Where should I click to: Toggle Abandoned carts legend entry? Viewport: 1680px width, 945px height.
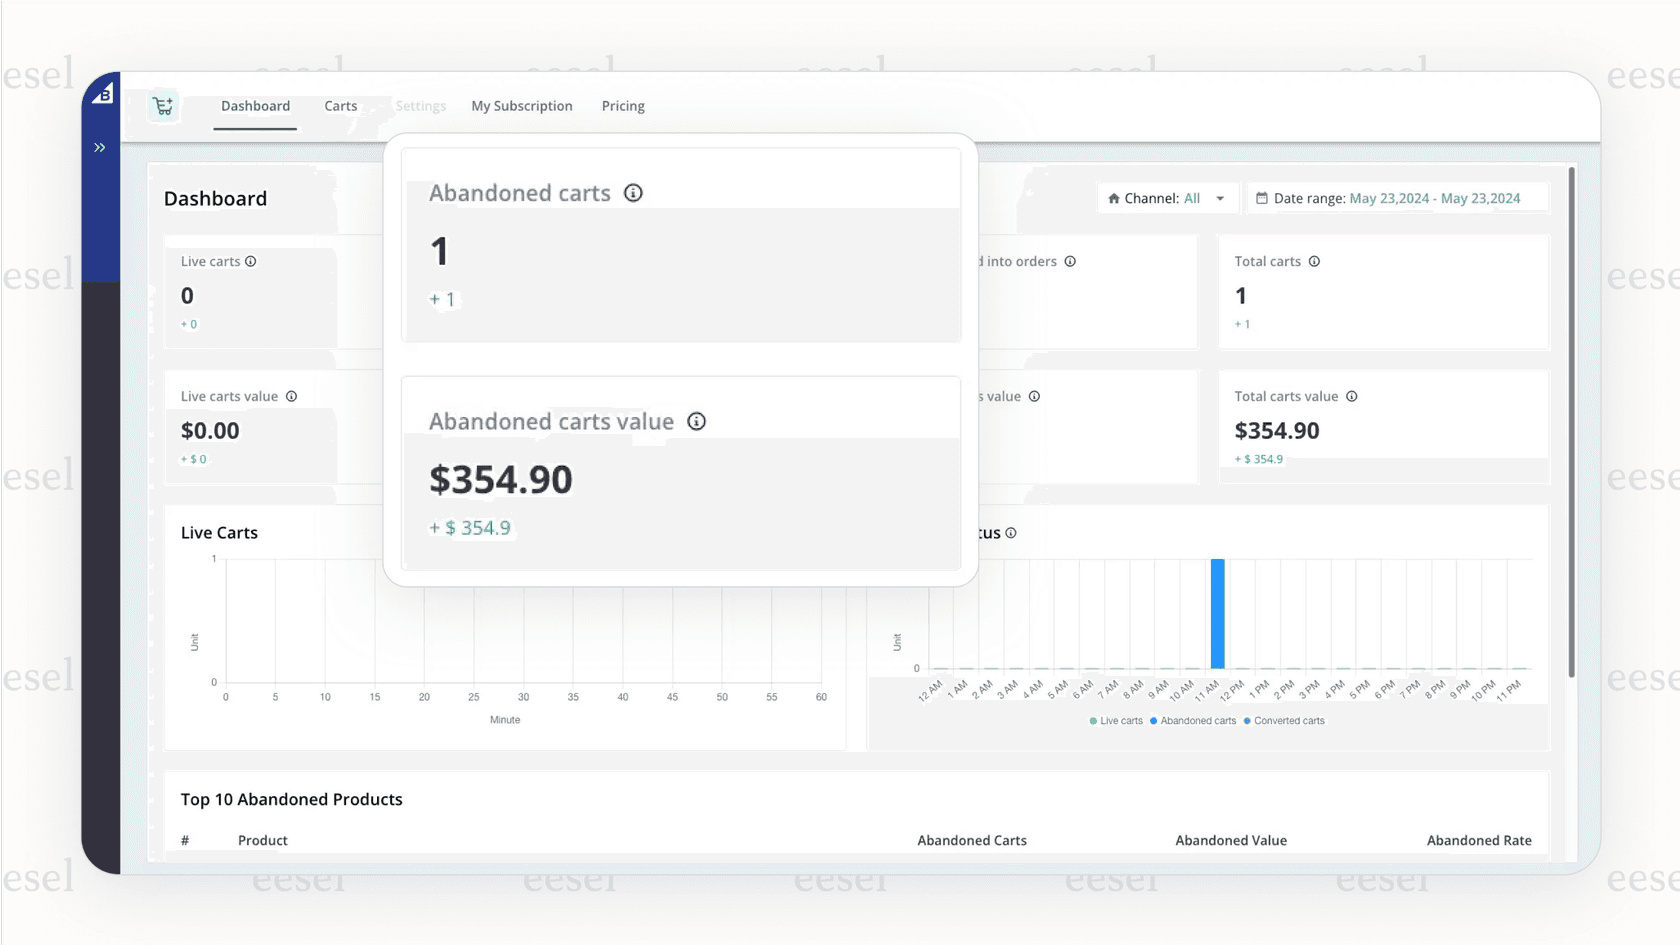click(1193, 721)
